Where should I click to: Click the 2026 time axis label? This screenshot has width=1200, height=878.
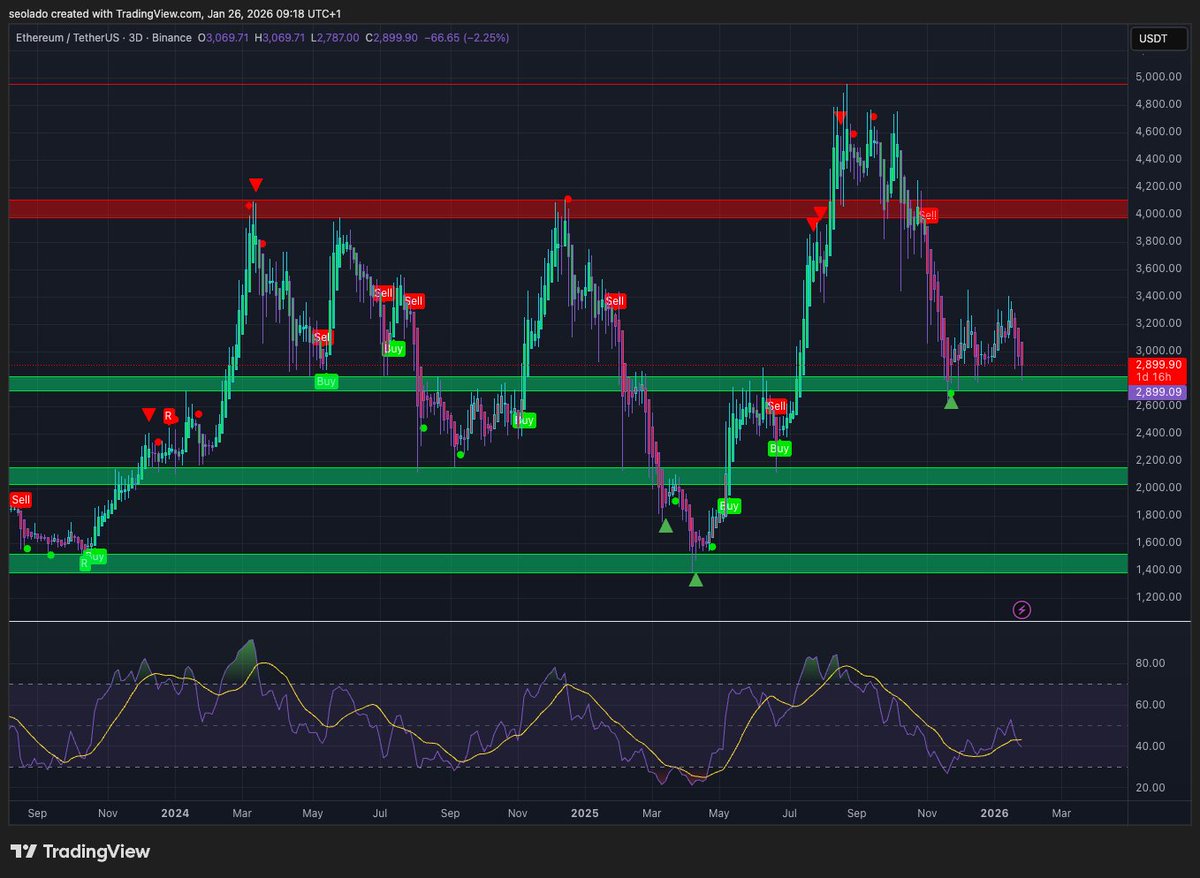[996, 814]
